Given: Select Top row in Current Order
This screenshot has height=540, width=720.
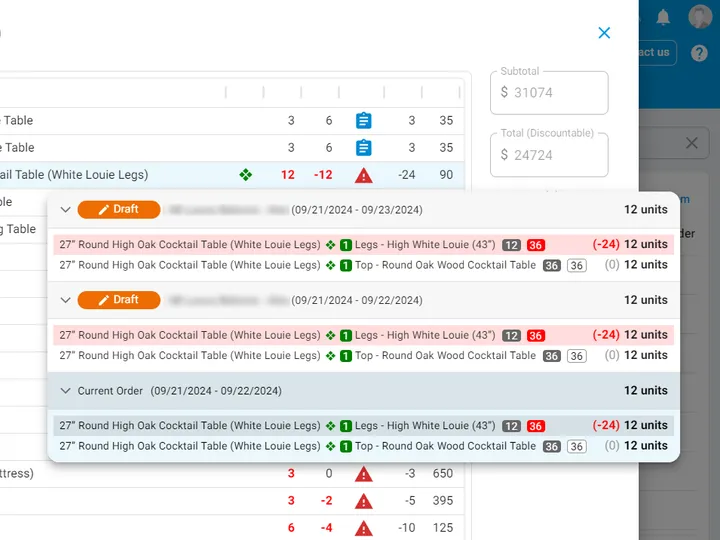Looking at the screenshot, I should click(x=364, y=446).
